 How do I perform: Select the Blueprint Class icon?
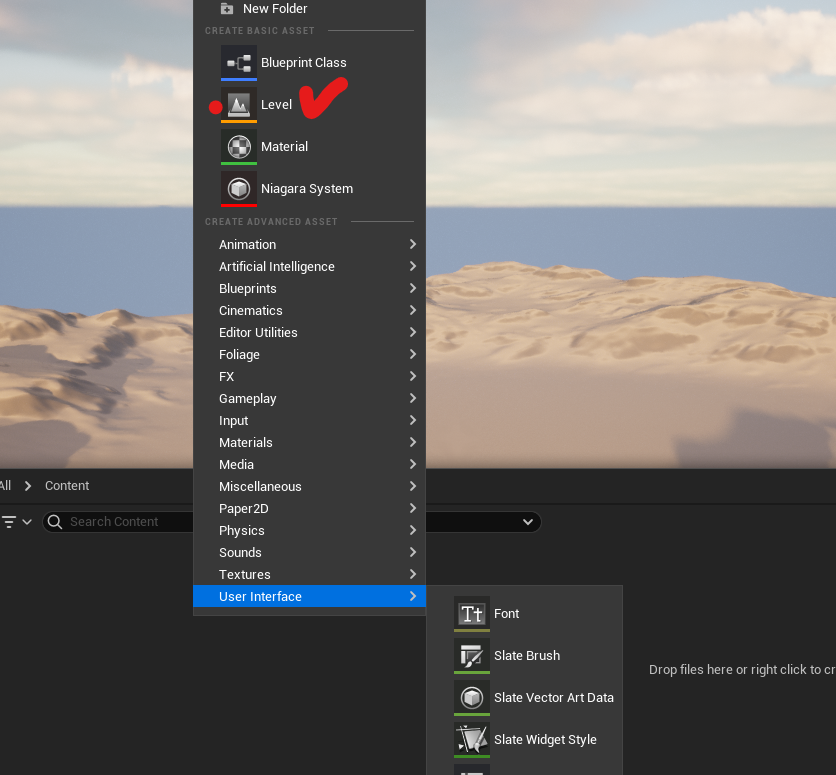pyautogui.click(x=239, y=63)
